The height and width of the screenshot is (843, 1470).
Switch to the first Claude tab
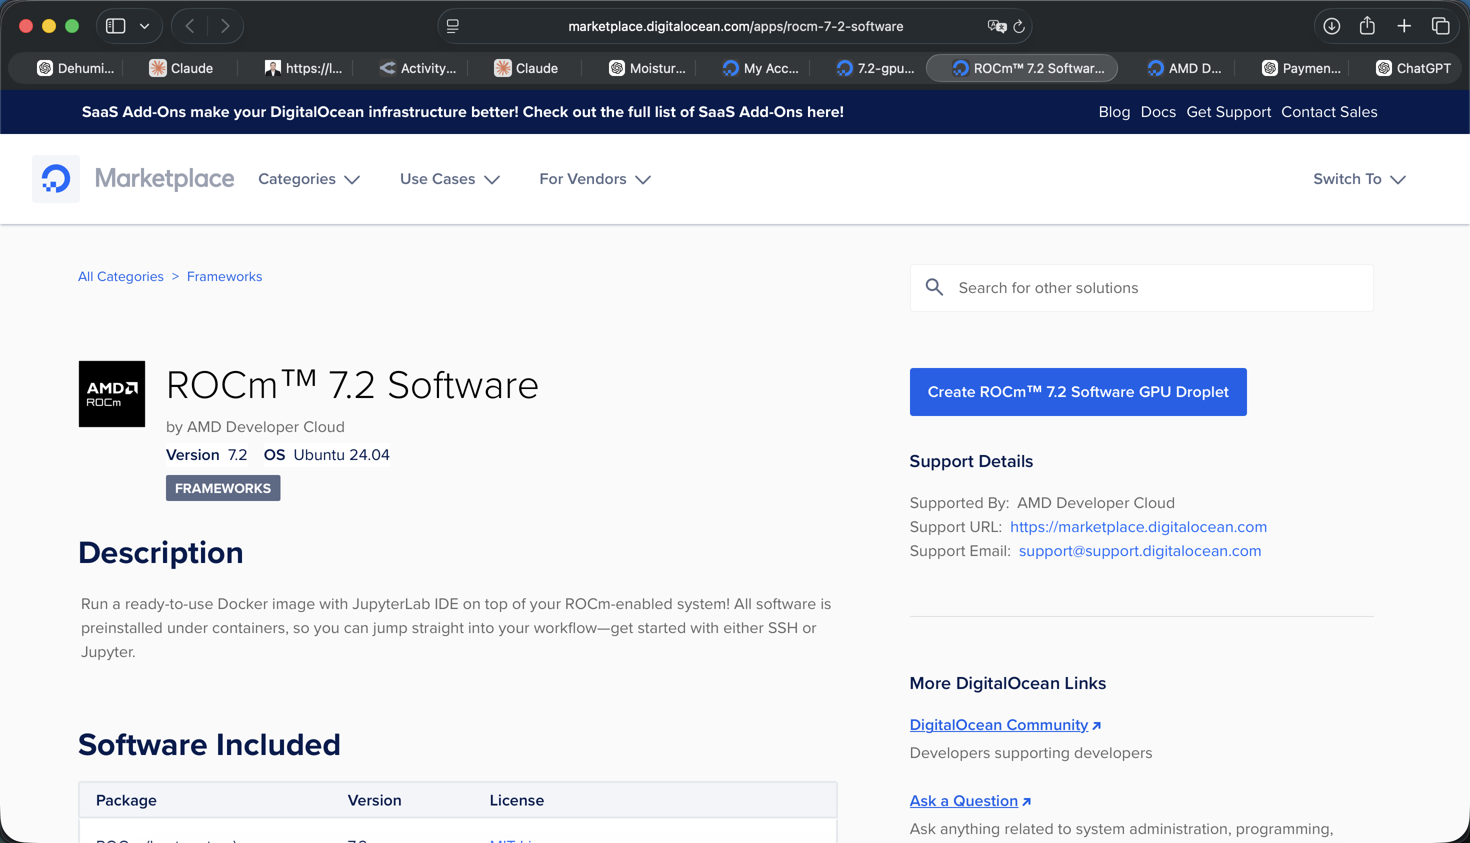(181, 68)
